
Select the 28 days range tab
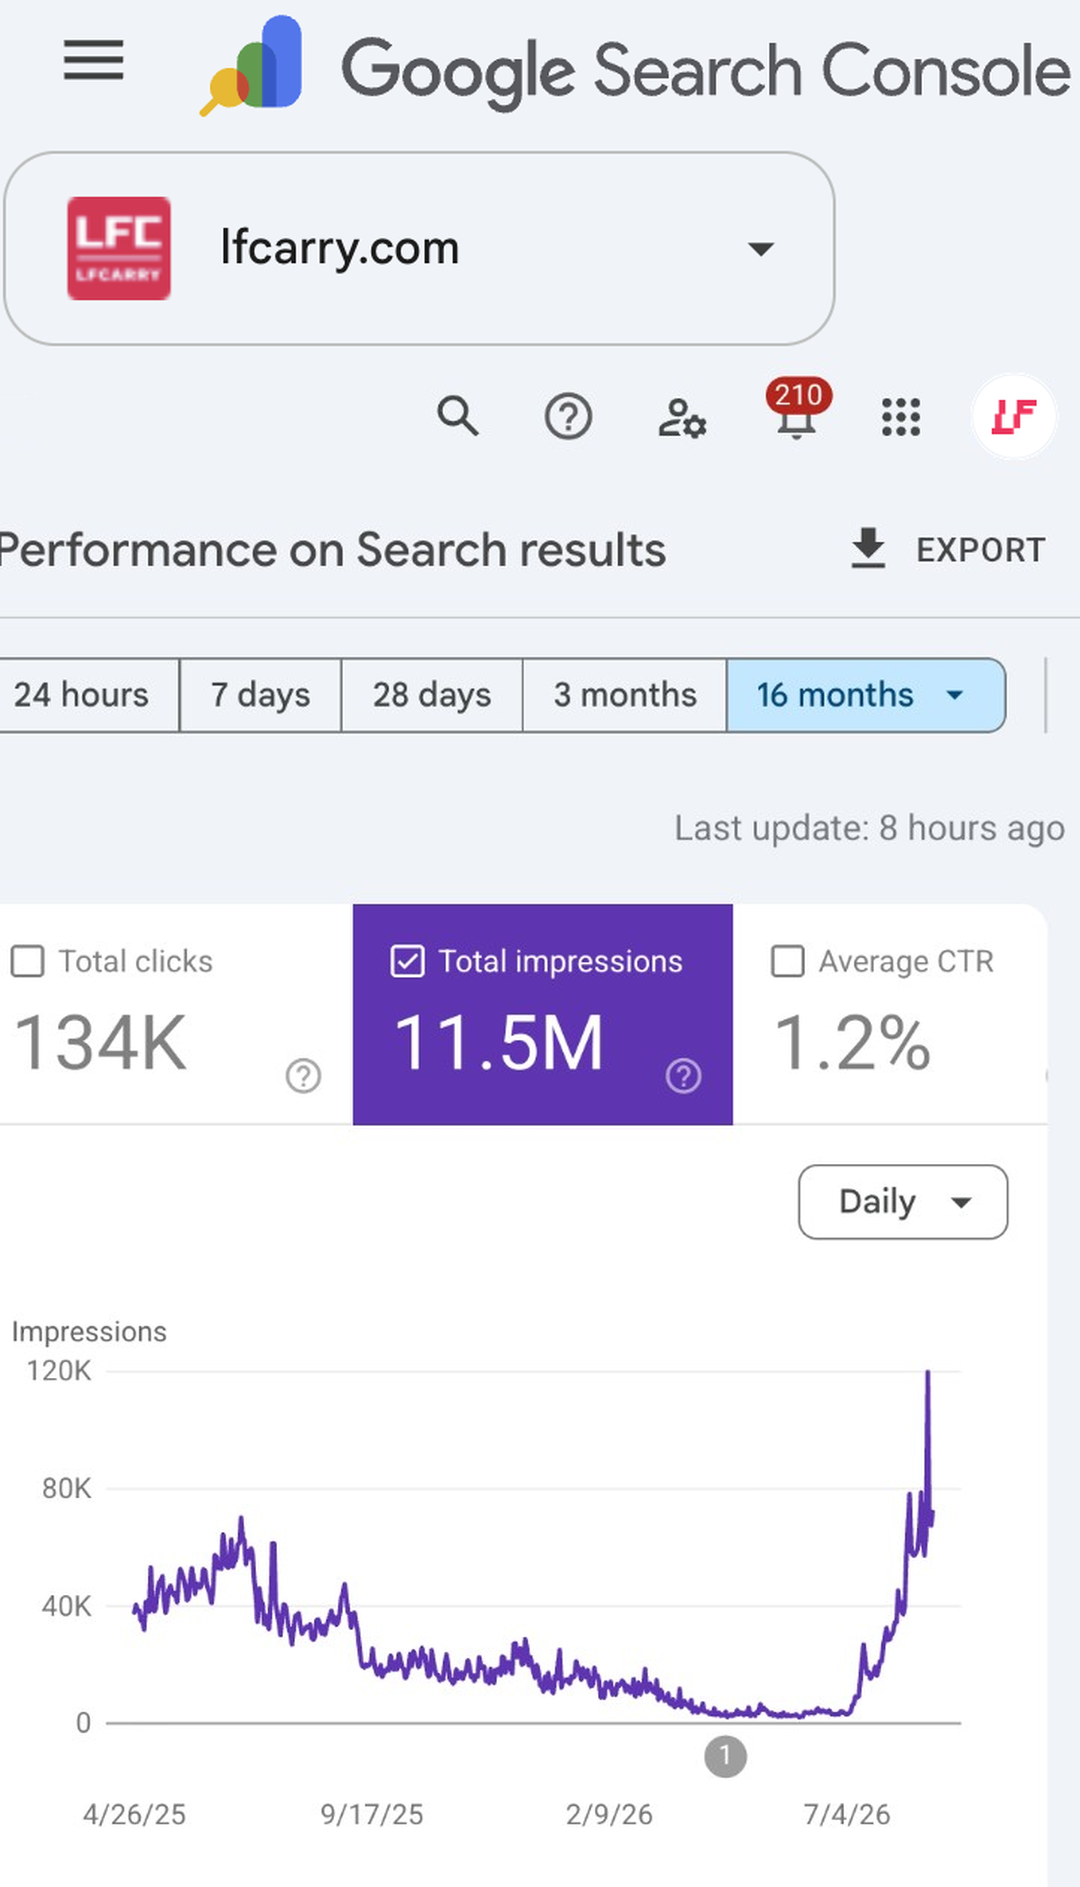pyautogui.click(x=432, y=695)
